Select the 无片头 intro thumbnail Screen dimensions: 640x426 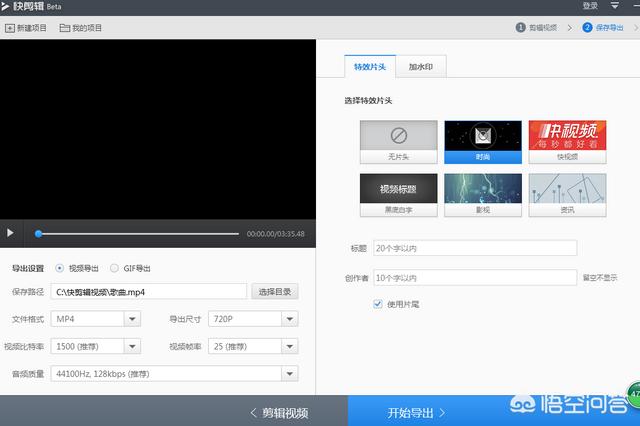pyautogui.click(x=398, y=141)
